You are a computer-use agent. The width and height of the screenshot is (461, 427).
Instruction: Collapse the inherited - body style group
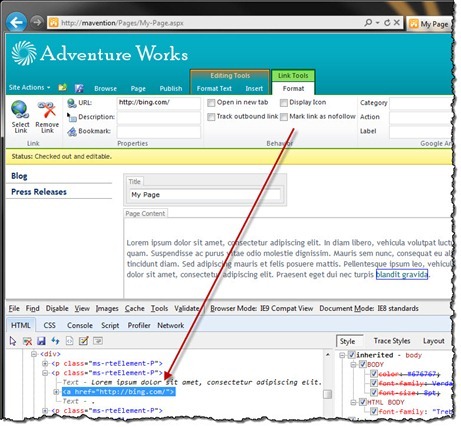pyautogui.click(x=342, y=355)
